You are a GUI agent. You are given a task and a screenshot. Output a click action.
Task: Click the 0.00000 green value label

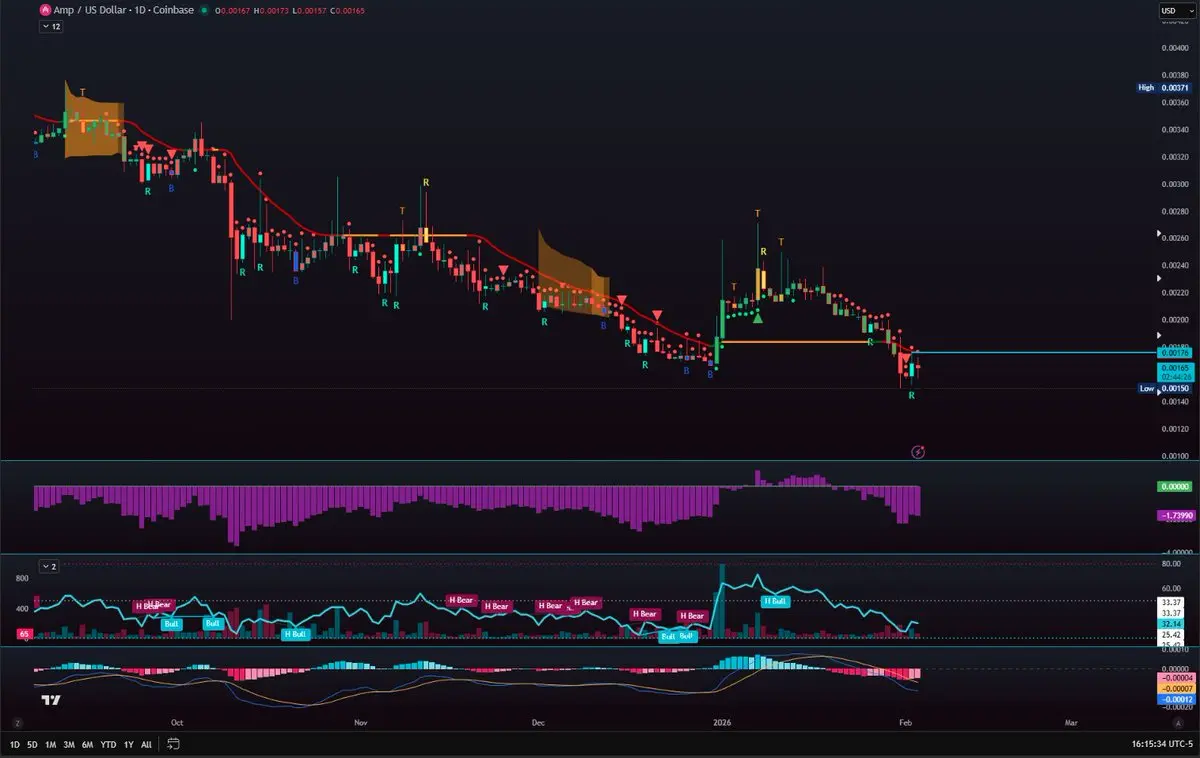pos(1173,486)
